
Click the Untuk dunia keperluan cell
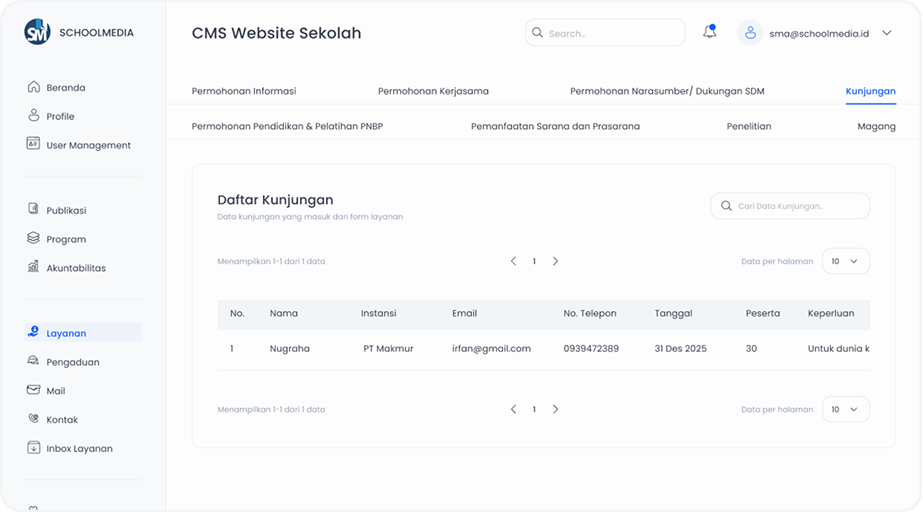pyautogui.click(x=838, y=348)
